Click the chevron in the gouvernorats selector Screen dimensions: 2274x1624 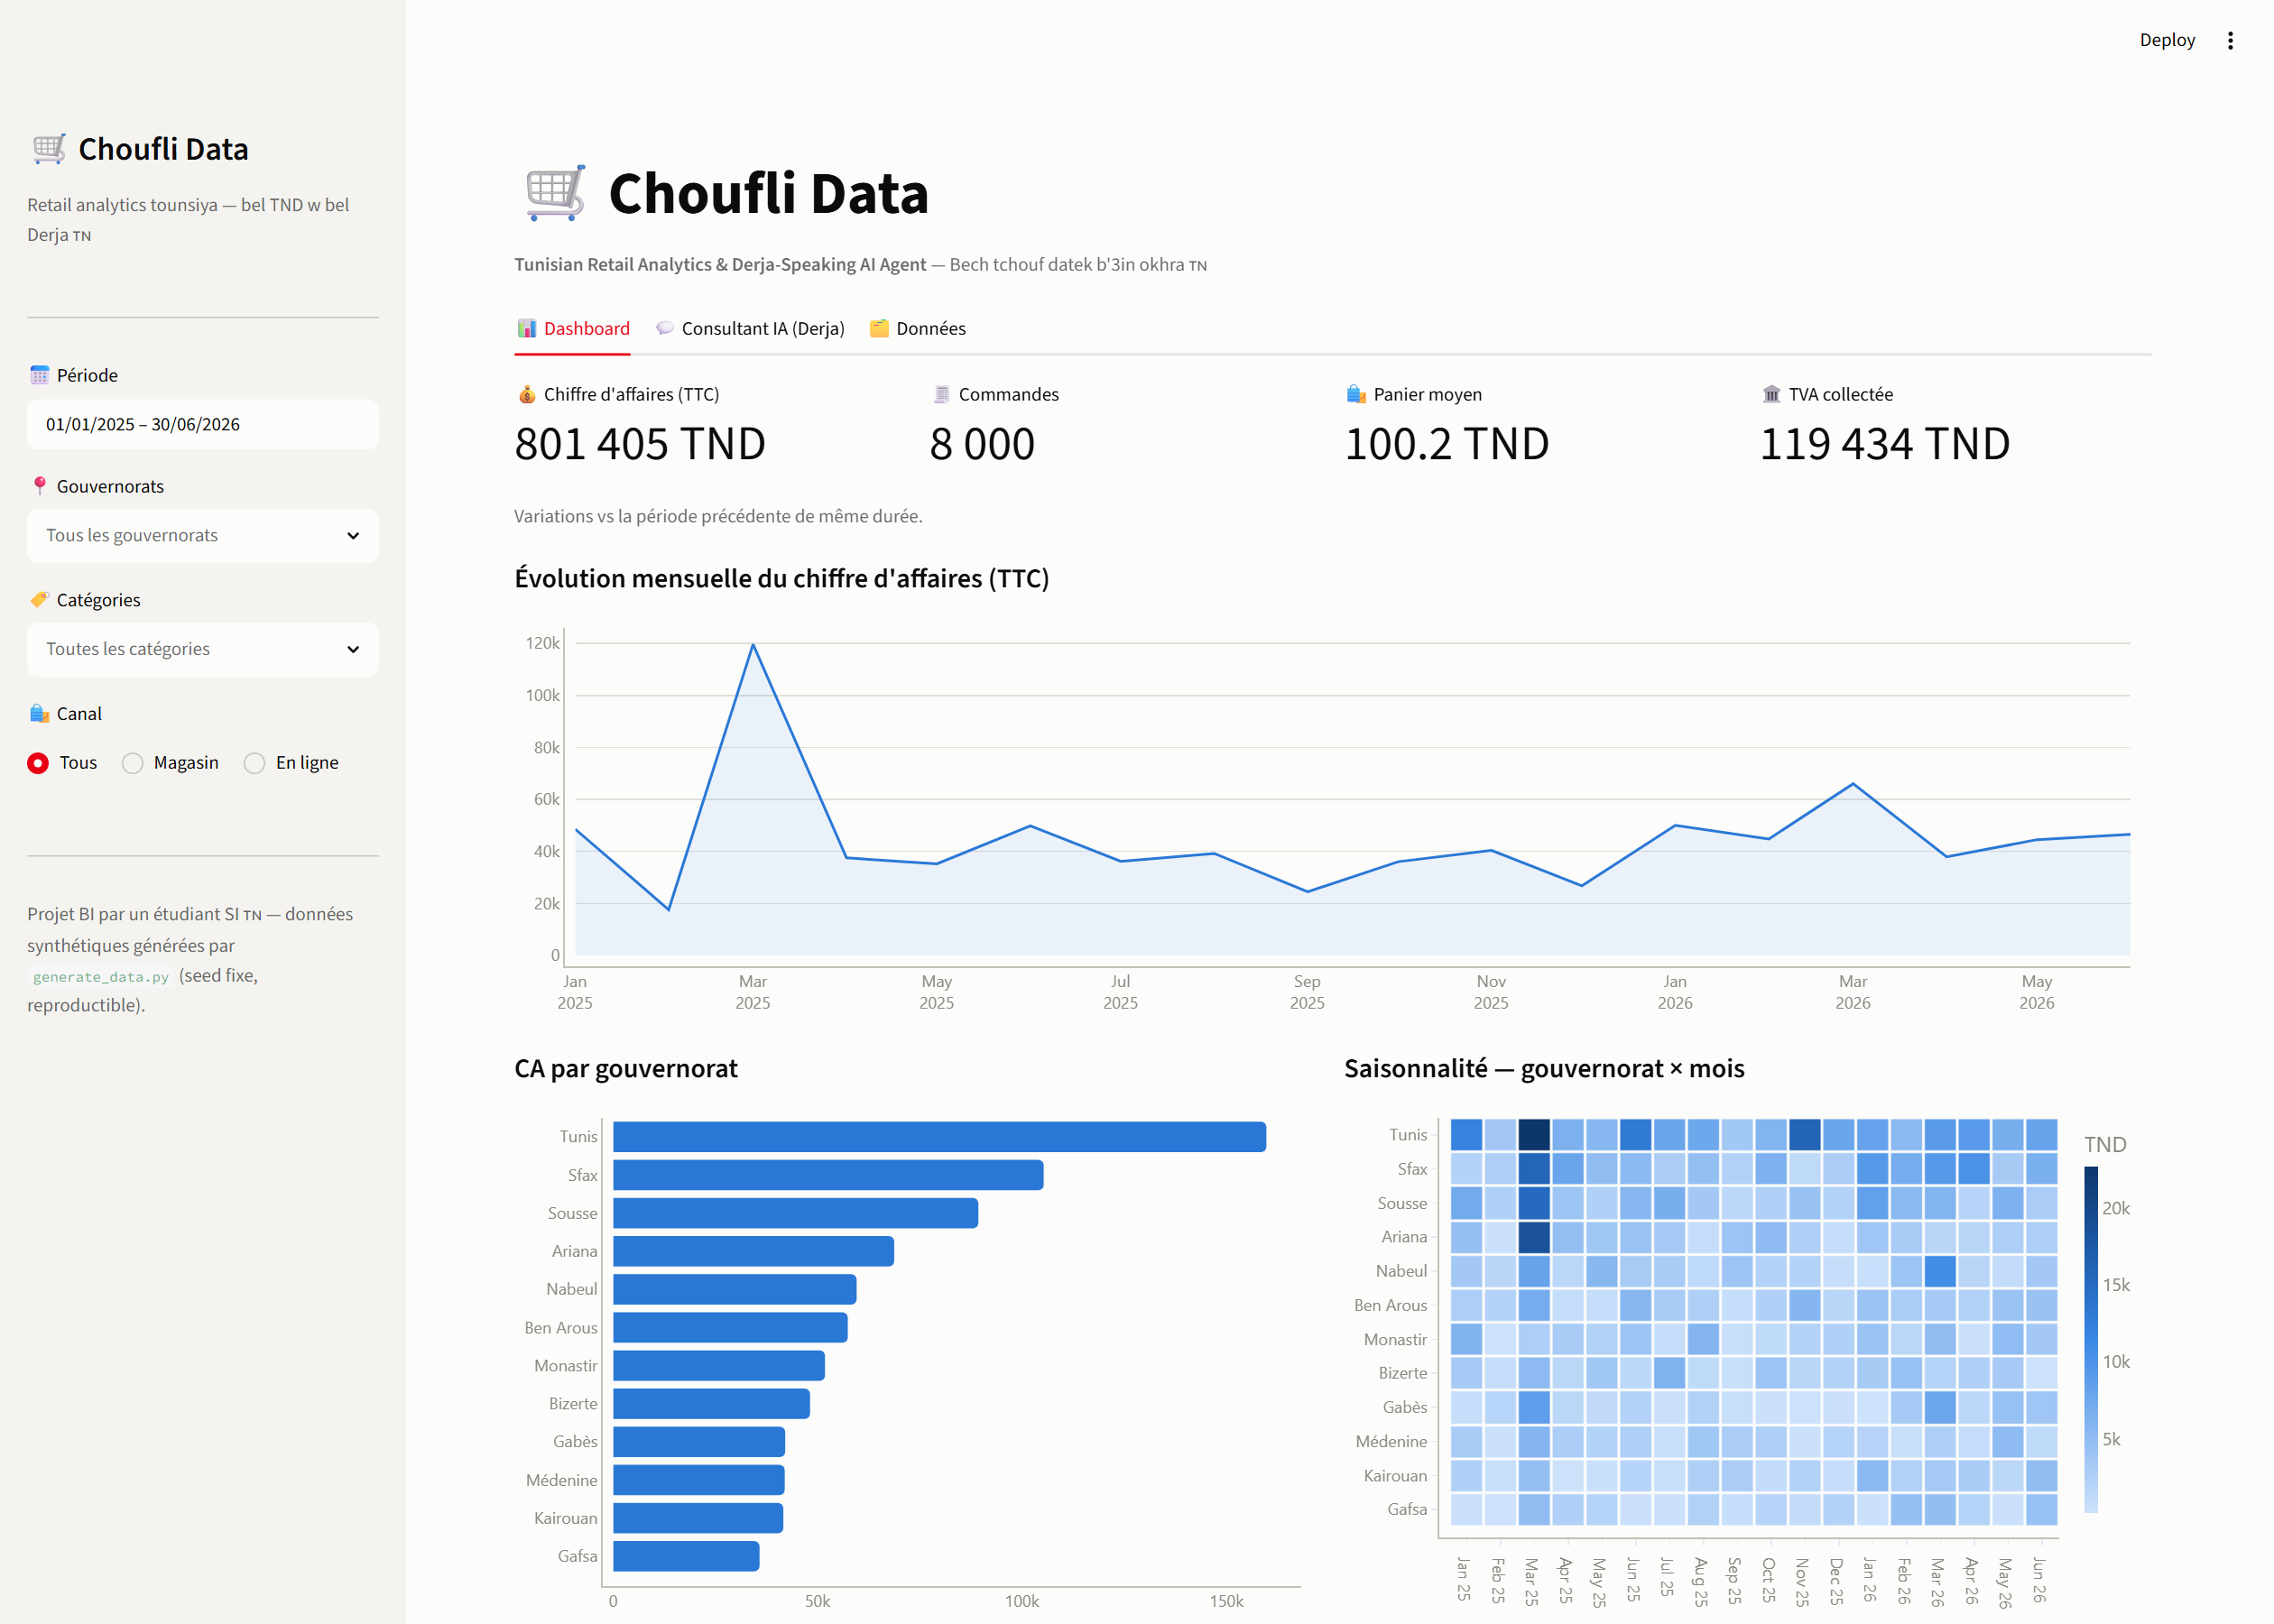tap(353, 535)
